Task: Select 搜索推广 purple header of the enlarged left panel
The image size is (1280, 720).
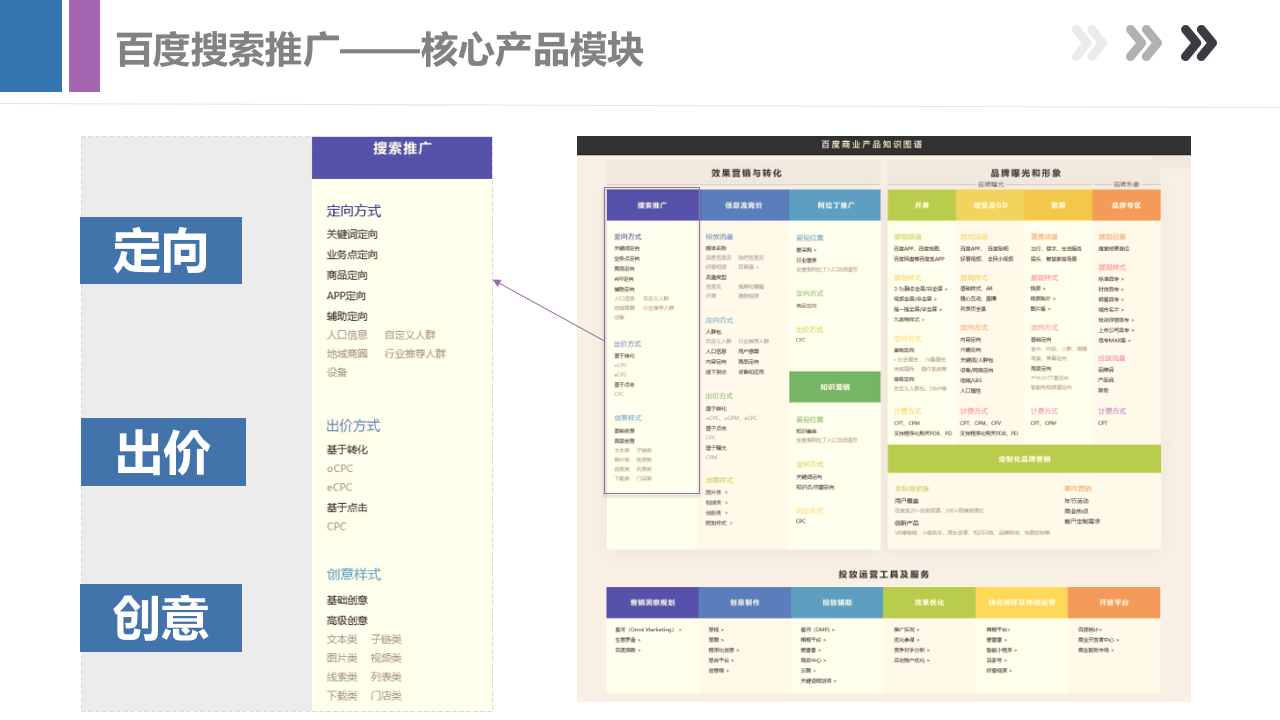Action: [x=402, y=158]
